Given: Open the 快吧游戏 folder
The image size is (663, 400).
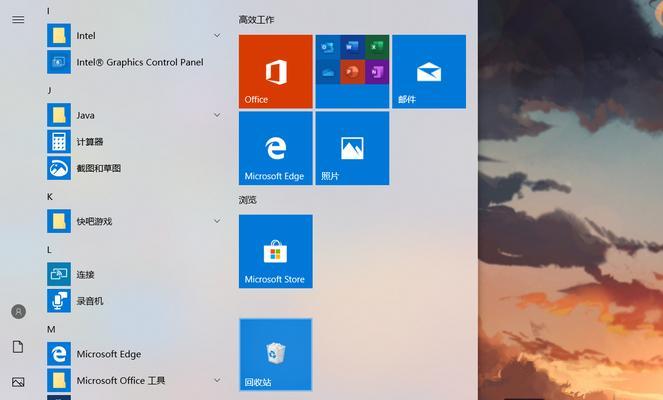Looking at the screenshot, I should pyautogui.click(x=134, y=221).
